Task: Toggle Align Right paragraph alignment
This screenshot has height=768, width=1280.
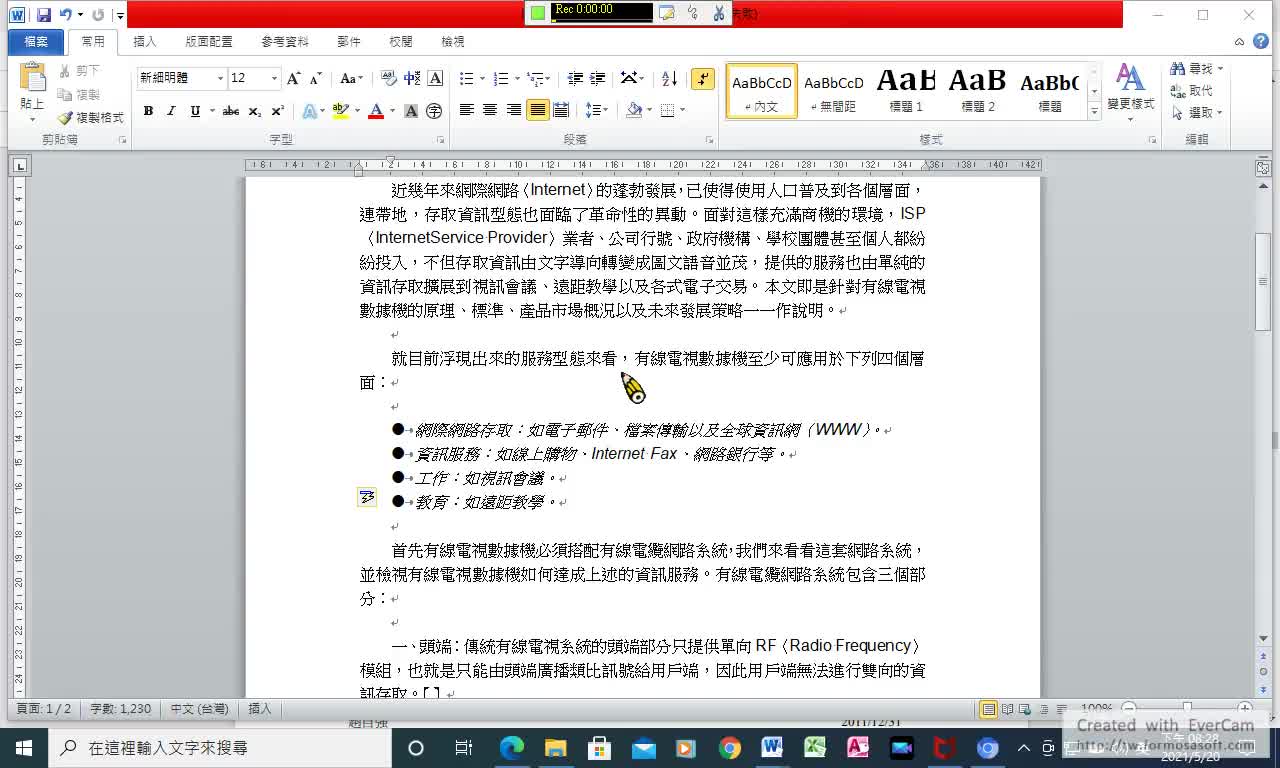Action: point(514,110)
